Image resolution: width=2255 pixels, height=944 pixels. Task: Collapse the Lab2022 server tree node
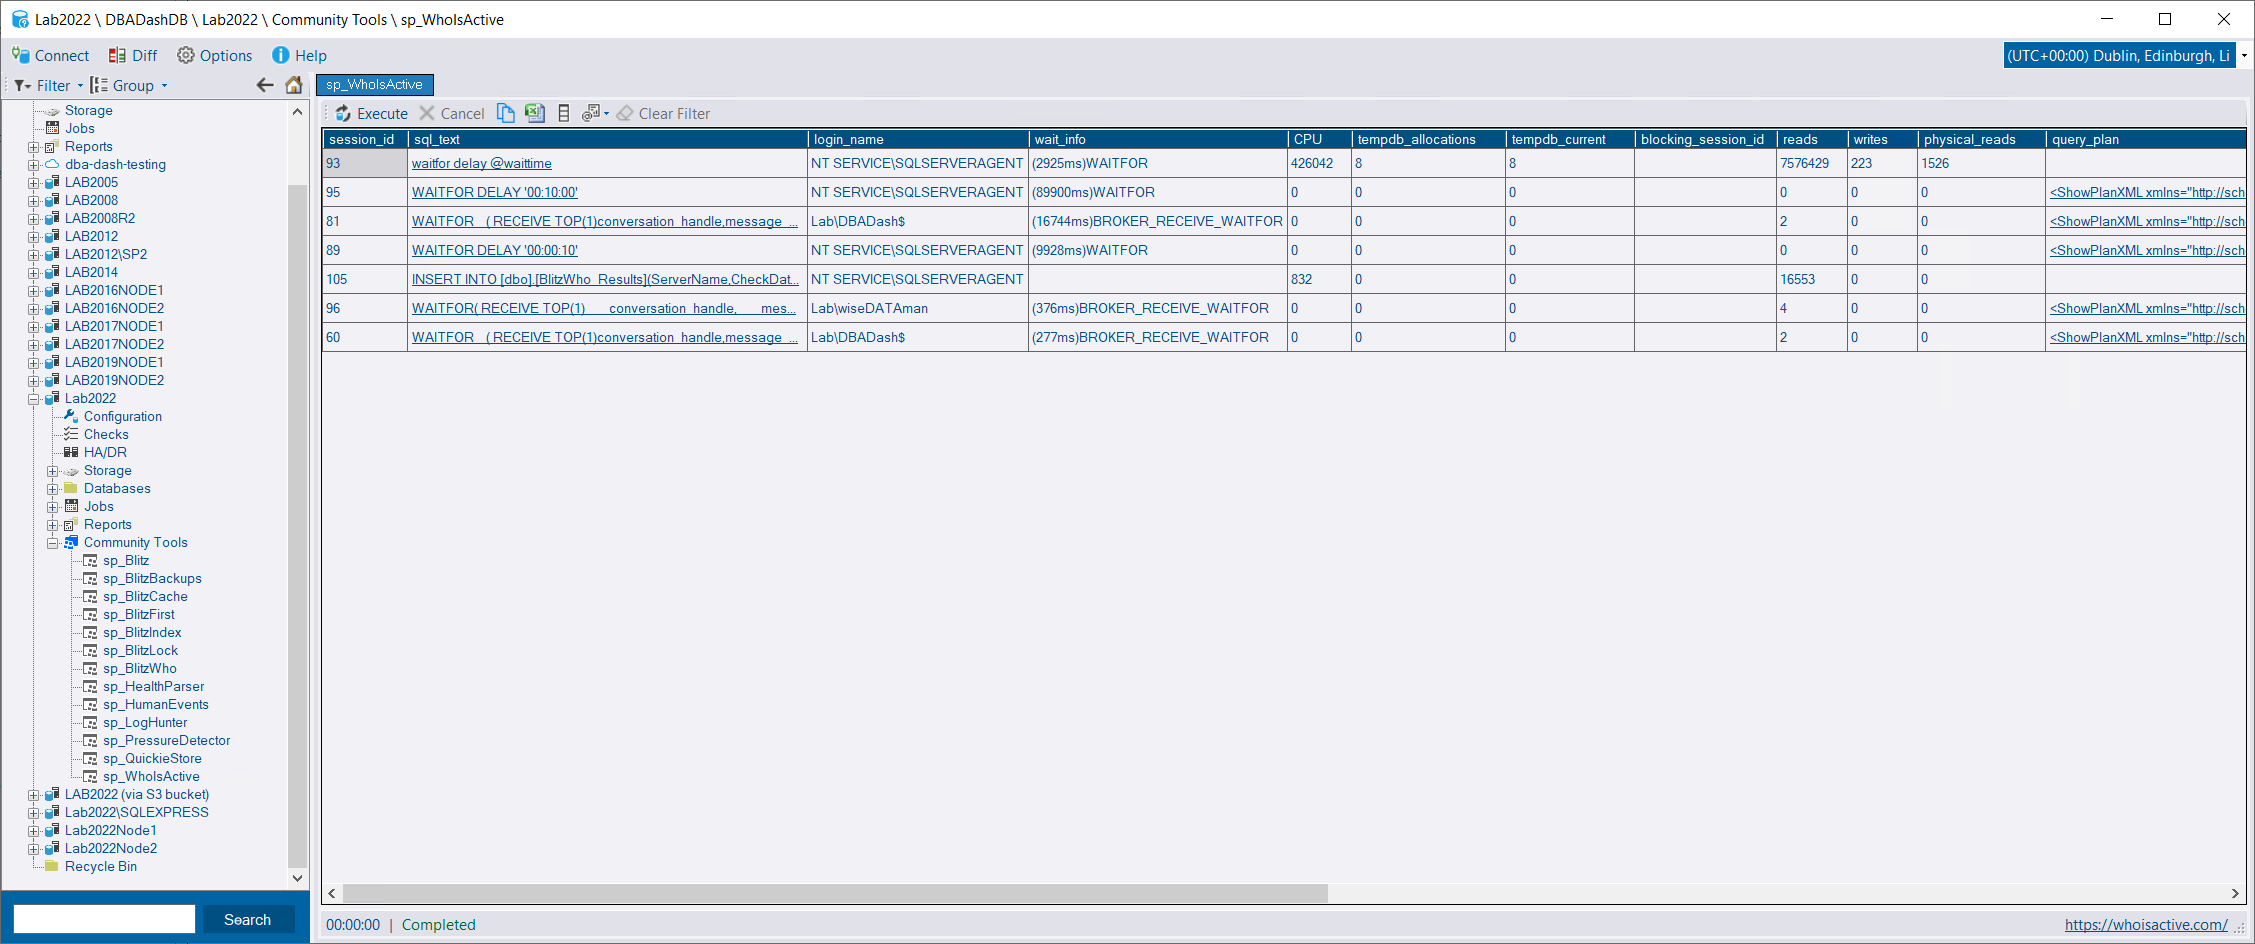(x=35, y=398)
